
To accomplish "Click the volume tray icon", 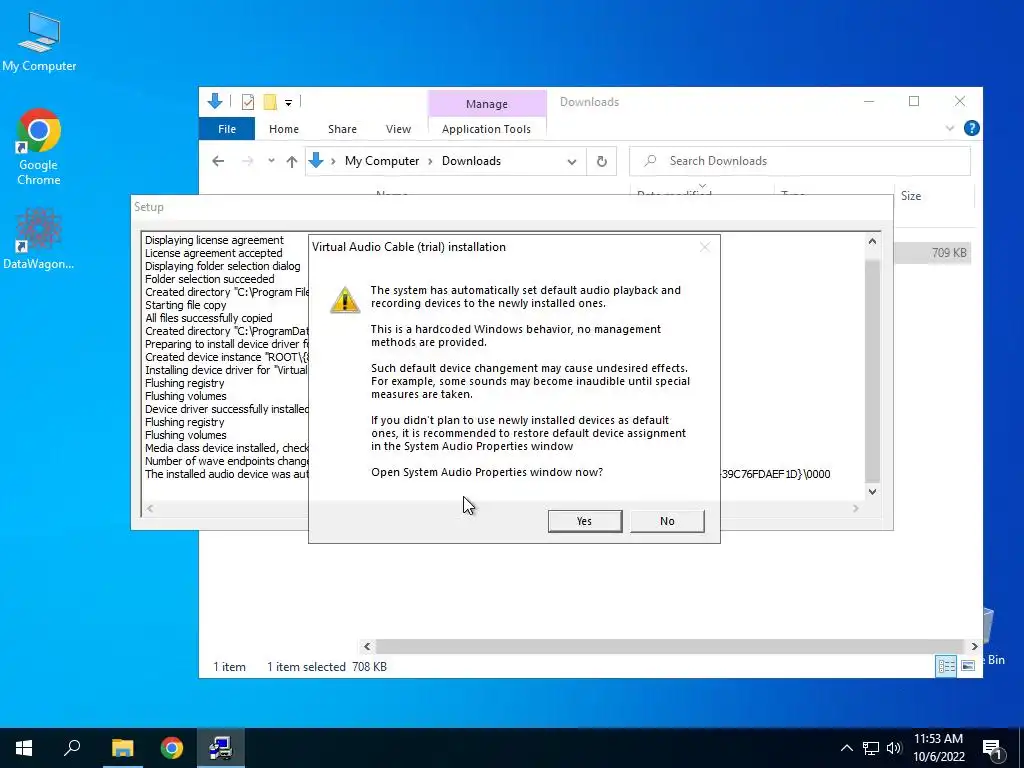I will click(894, 748).
